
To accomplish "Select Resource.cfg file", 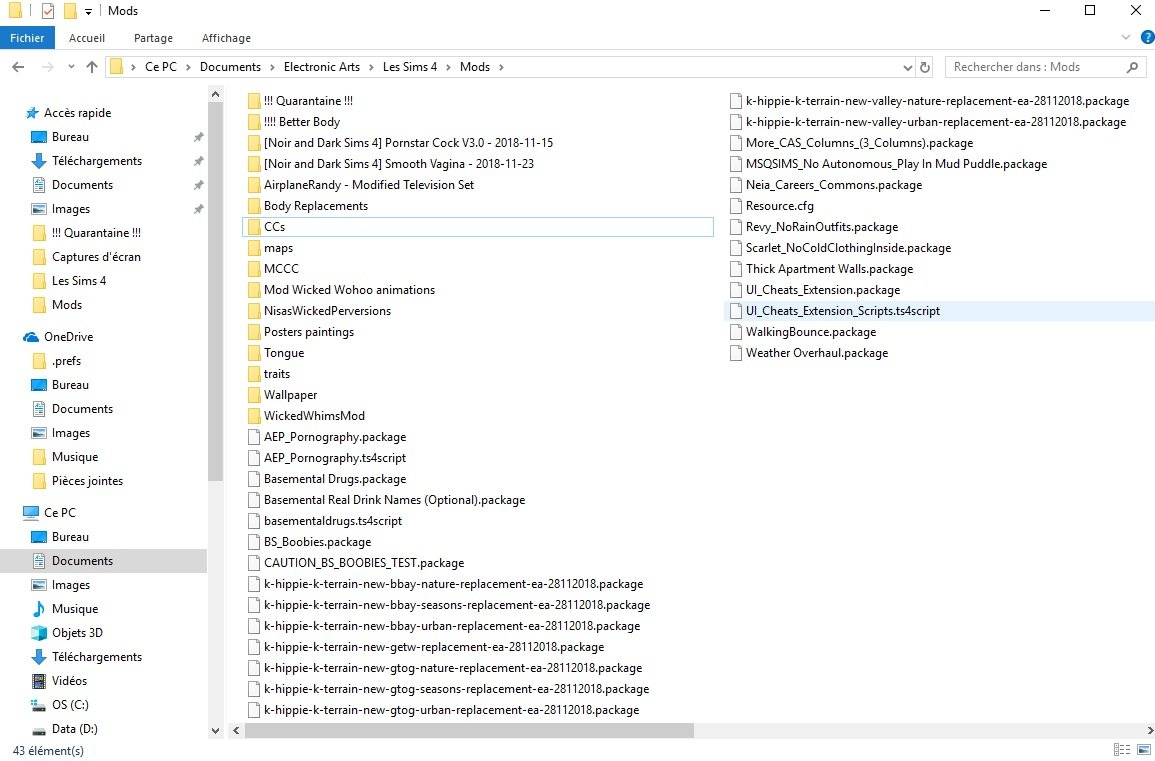I will pos(779,206).
